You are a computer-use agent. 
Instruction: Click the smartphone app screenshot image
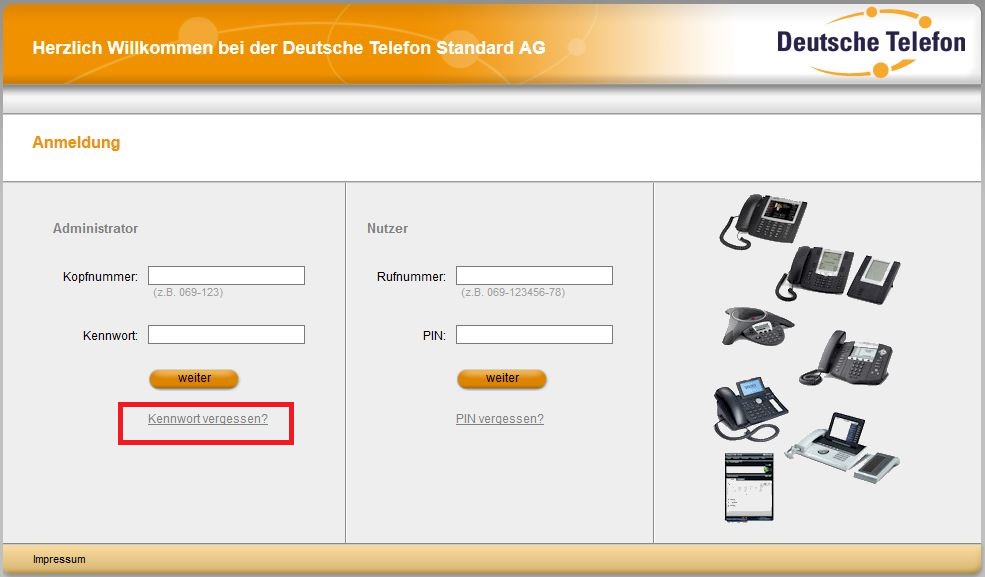[x=749, y=487]
